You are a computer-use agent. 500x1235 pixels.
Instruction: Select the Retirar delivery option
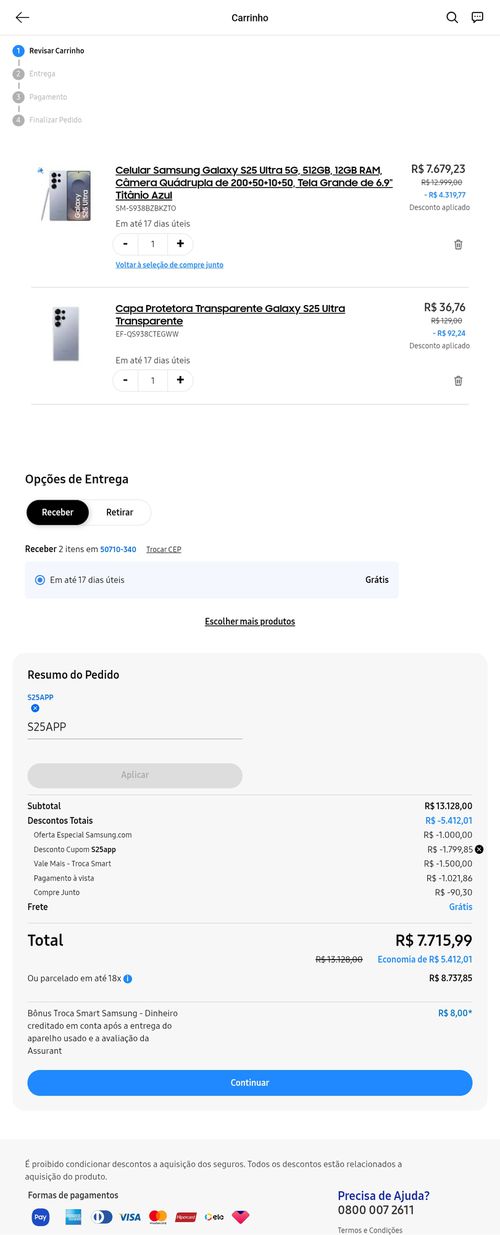120,512
